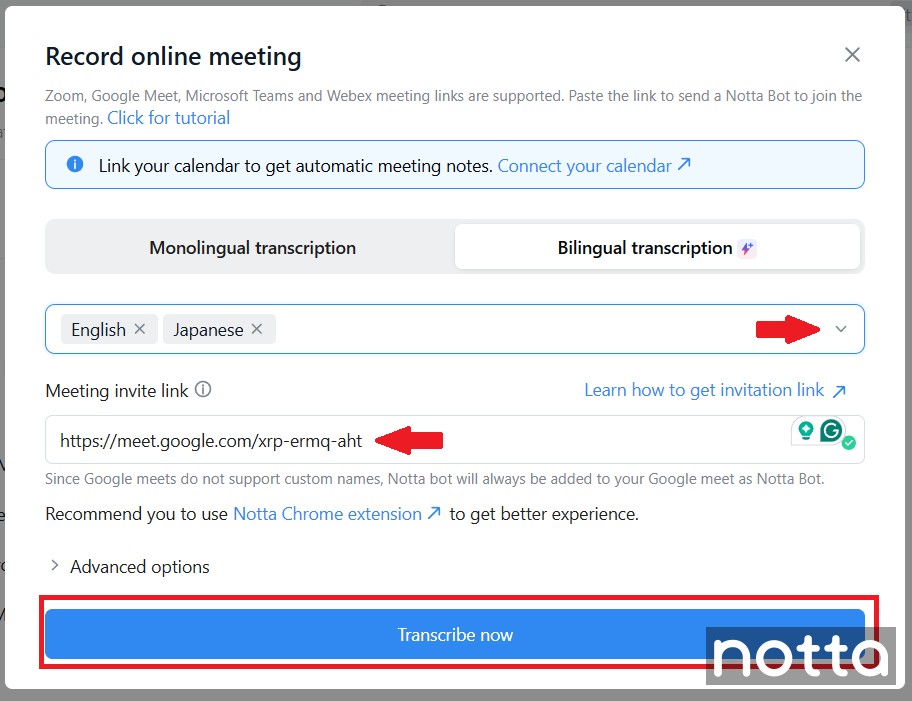912x701 pixels.
Task: Remove the English language tag
Action: [140, 329]
